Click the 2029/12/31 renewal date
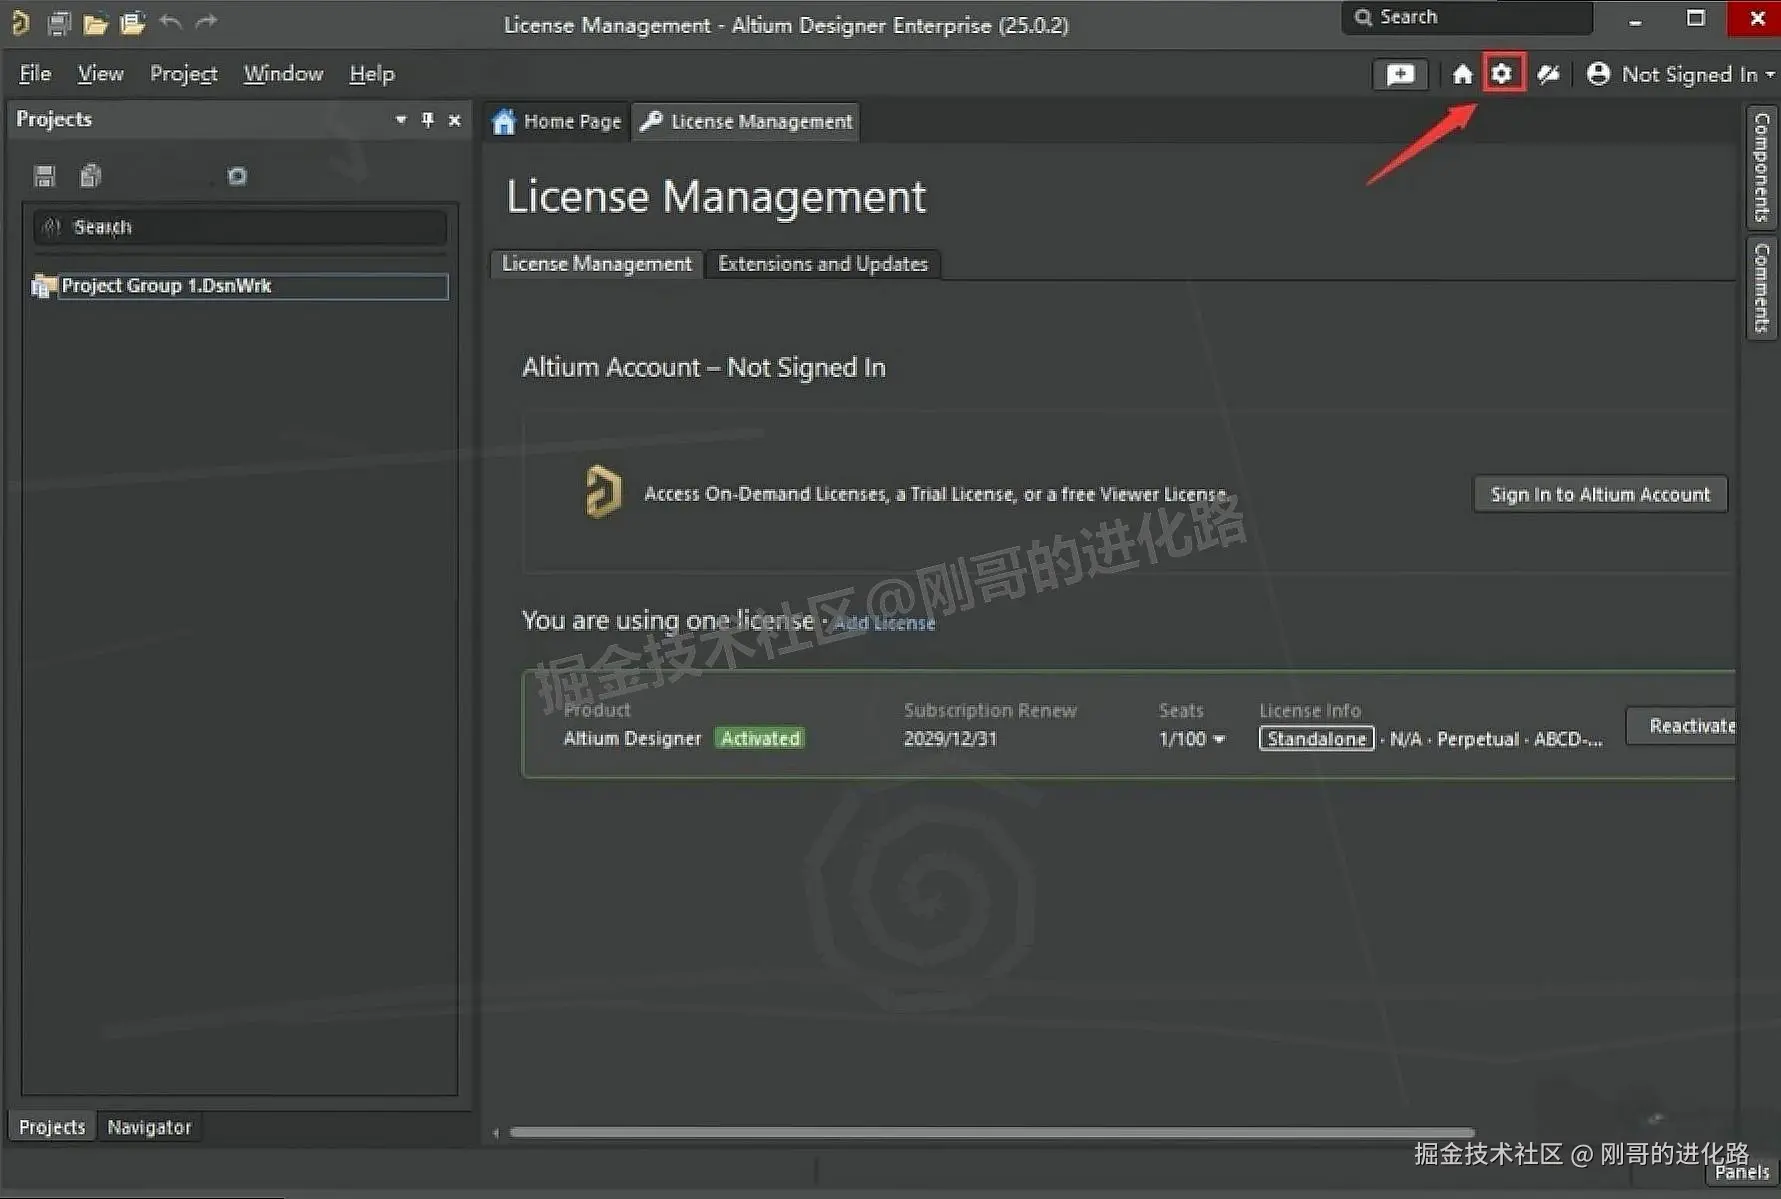The image size is (1781, 1199). tap(950, 739)
